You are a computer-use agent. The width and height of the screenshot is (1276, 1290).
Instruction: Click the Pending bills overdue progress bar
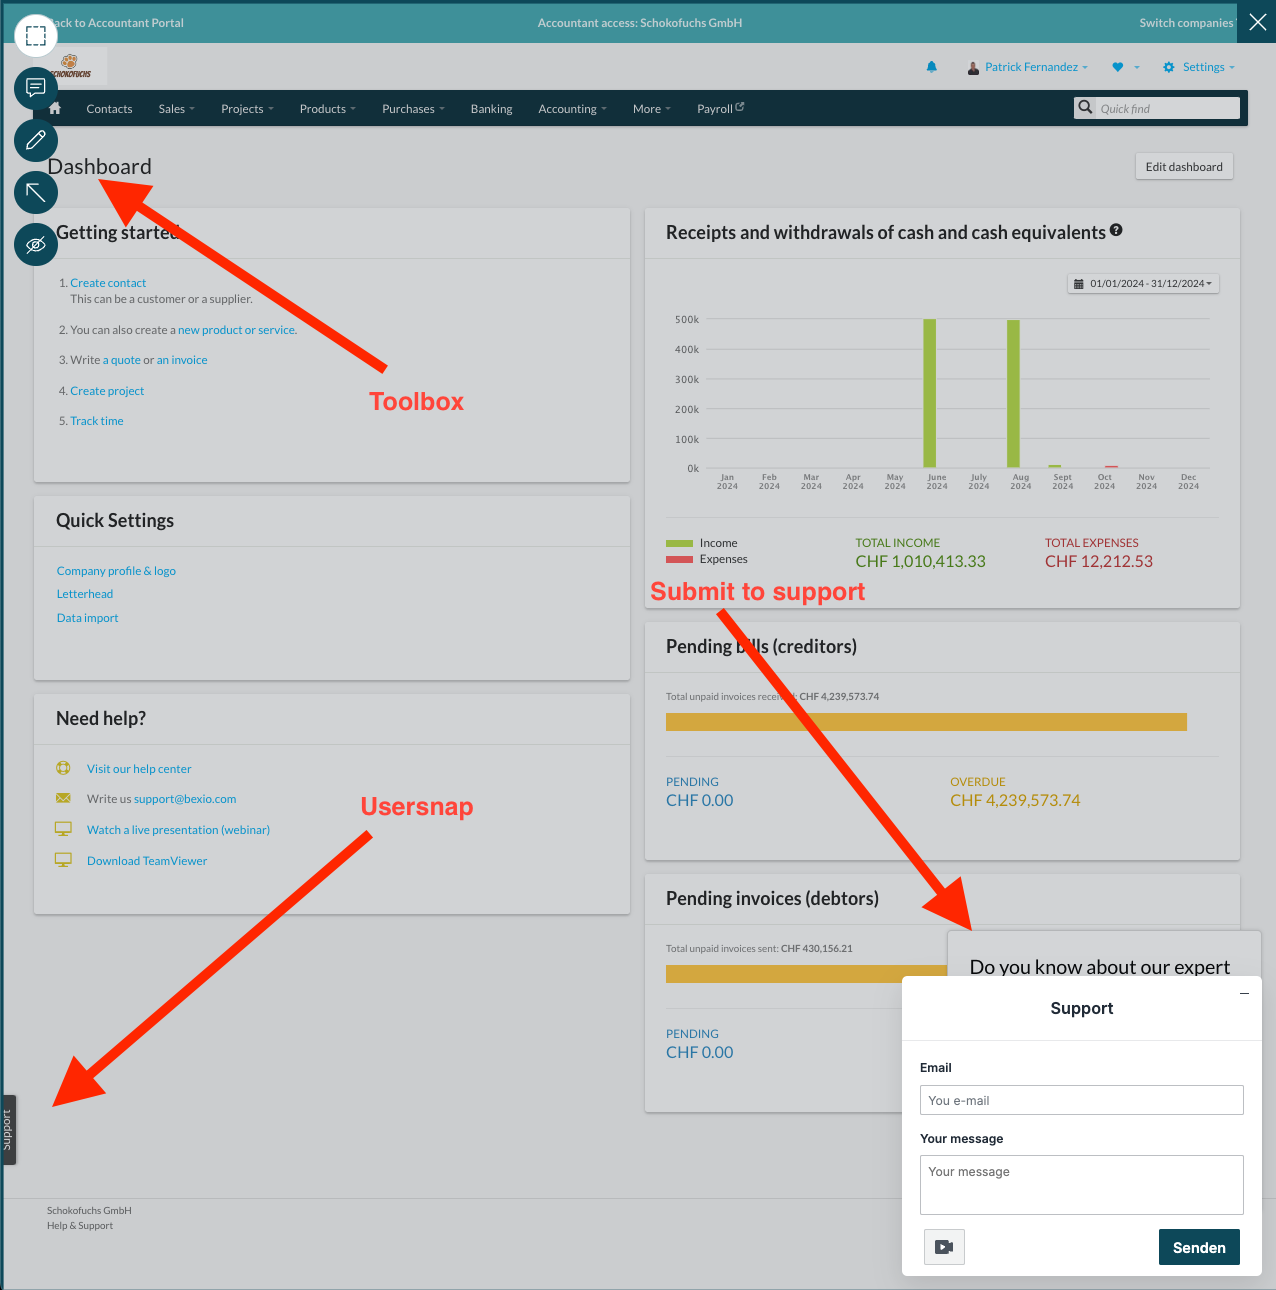[926, 722]
